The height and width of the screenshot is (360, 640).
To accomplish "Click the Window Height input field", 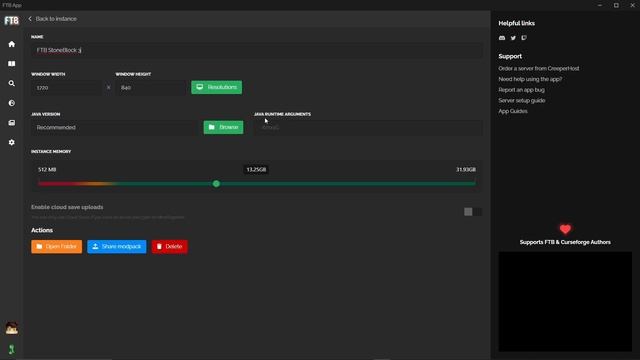I will (151, 88).
